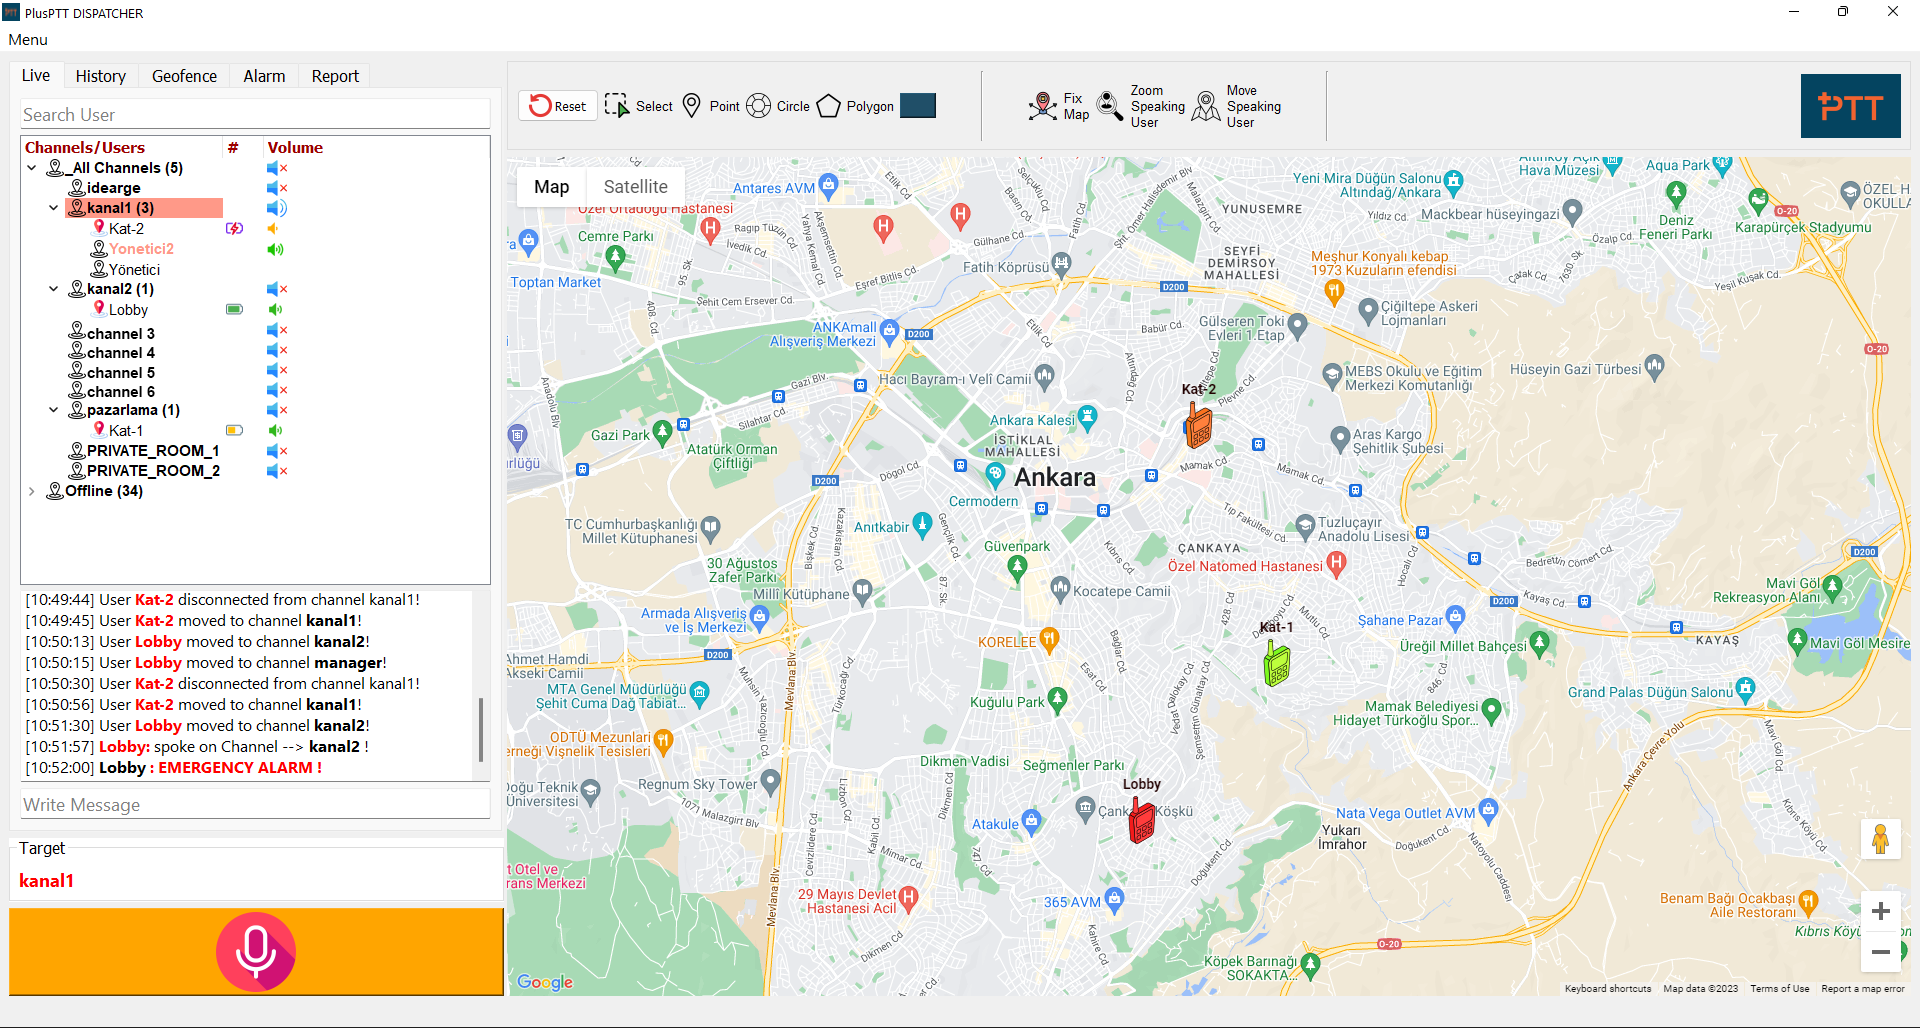Open the Report tab
The height and width of the screenshot is (1028, 1920).
pyautogui.click(x=335, y=76)
